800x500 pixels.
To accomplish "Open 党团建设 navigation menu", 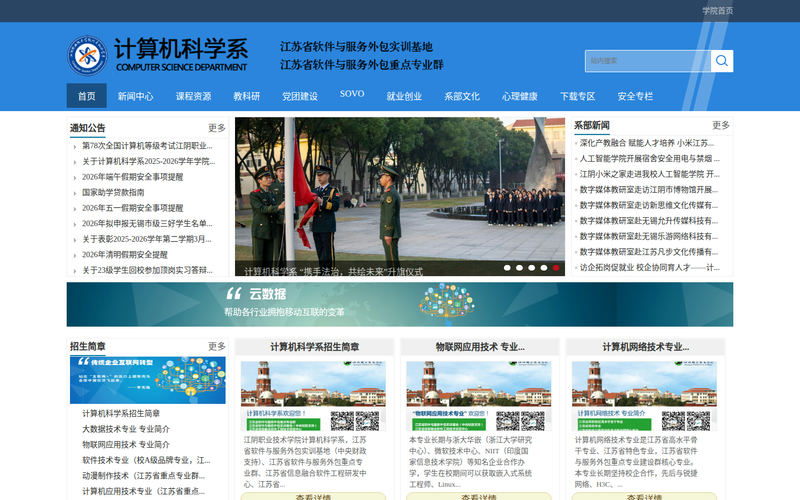I will [x=300, y=96].
